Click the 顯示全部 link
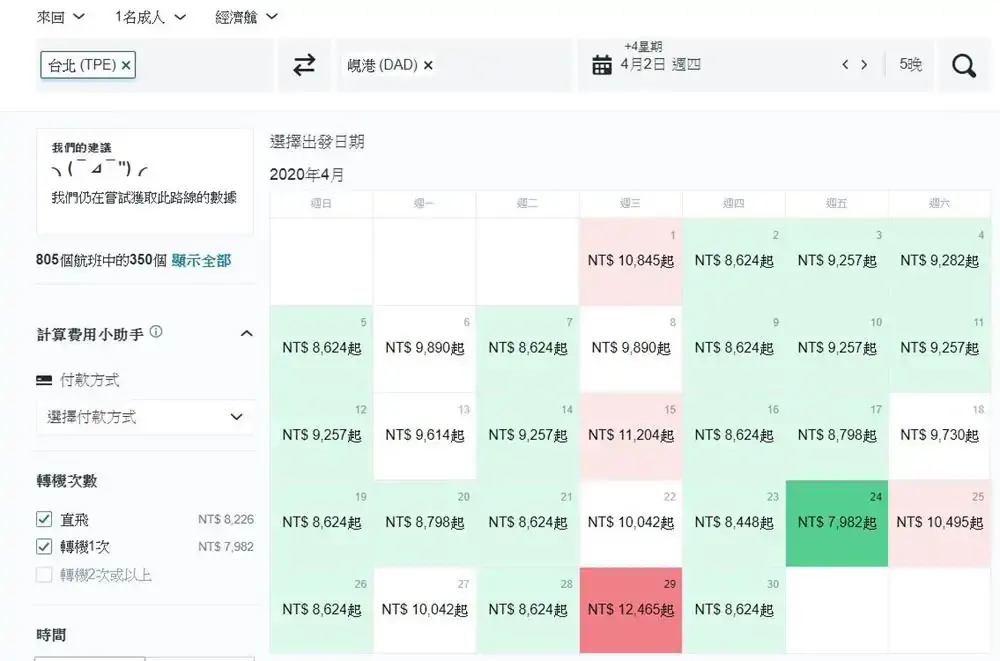 201,260
